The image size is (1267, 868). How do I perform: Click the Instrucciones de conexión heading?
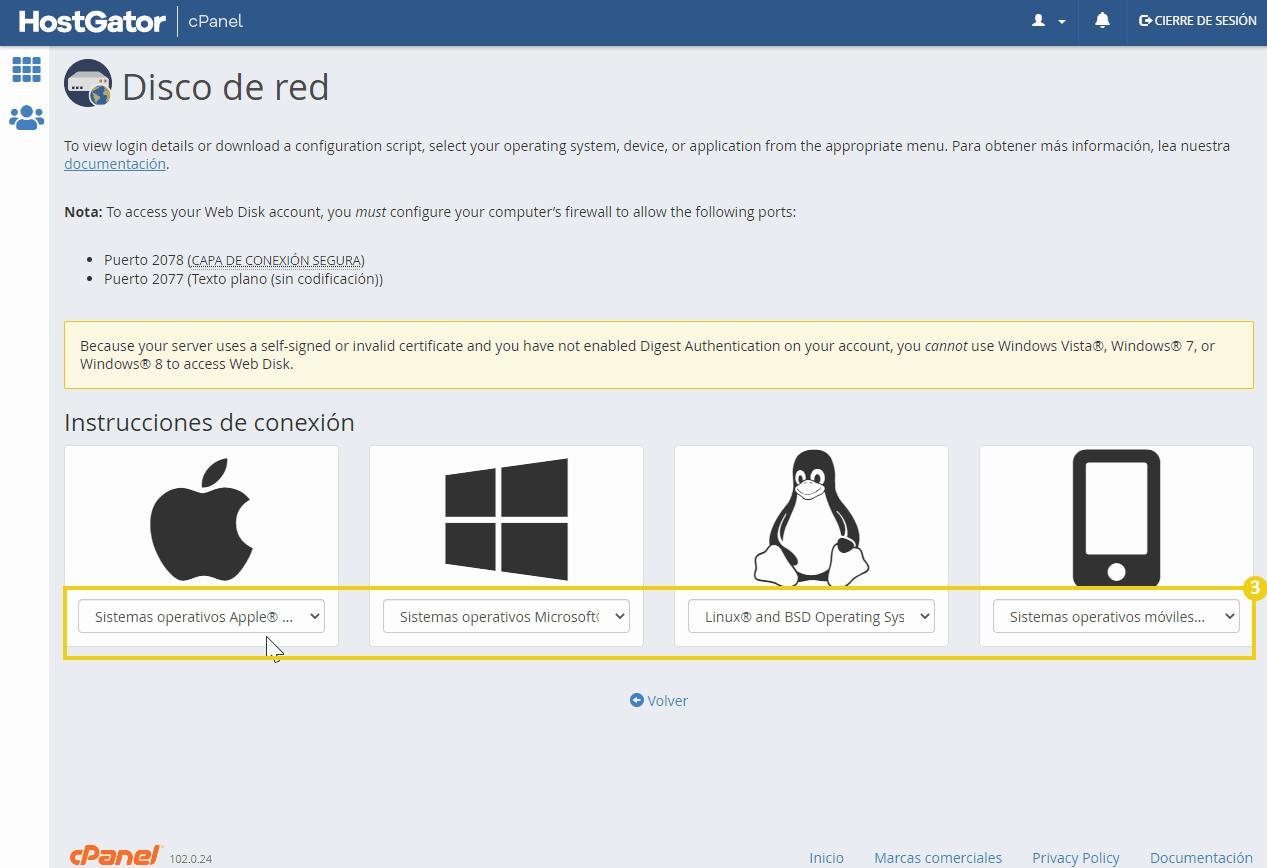coord(209,422)
